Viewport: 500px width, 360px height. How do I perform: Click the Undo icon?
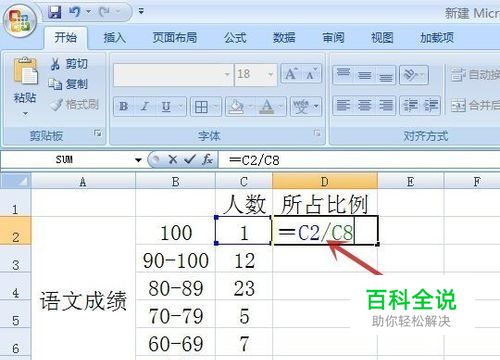(75, 12)
